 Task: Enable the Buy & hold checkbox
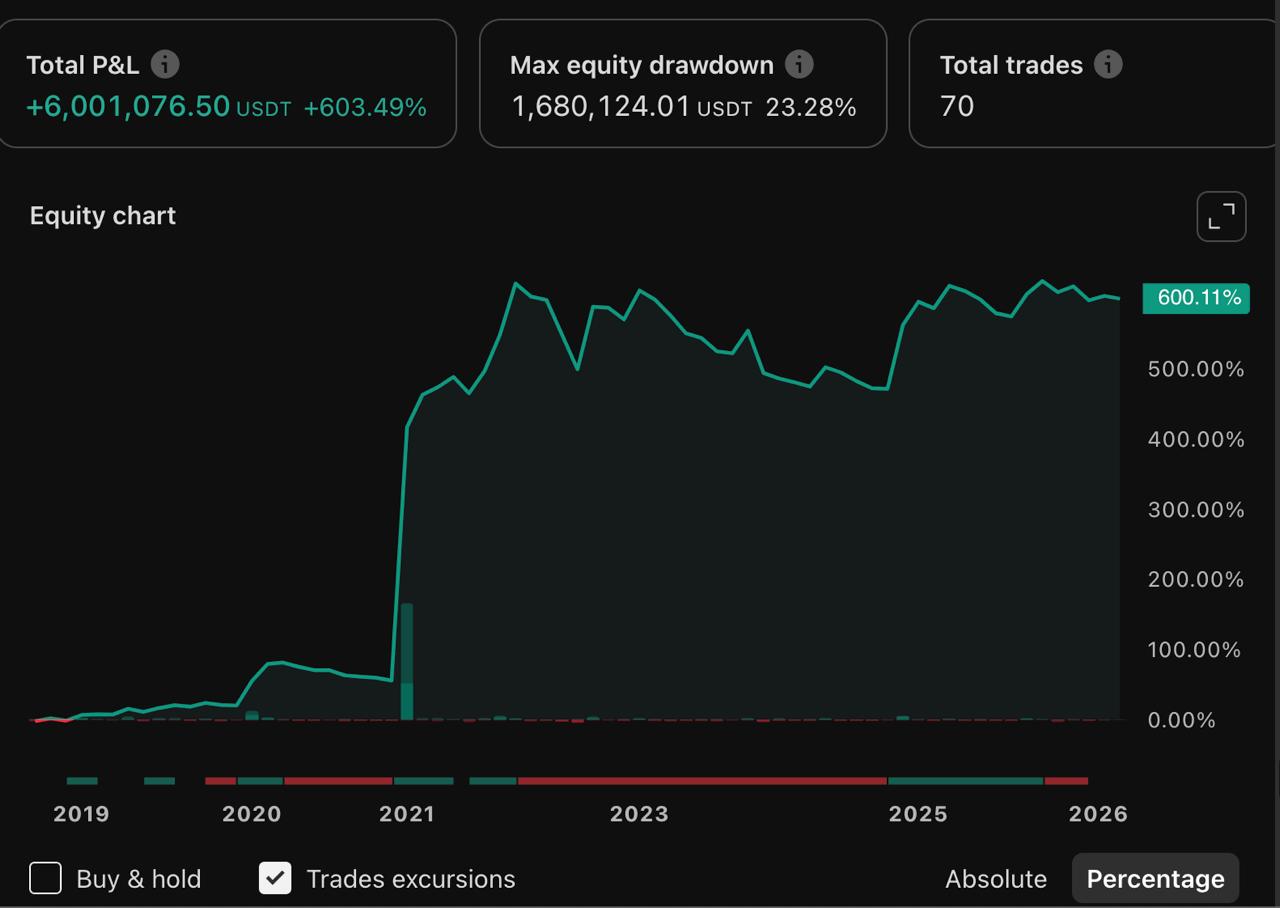[x=46, y=878]
